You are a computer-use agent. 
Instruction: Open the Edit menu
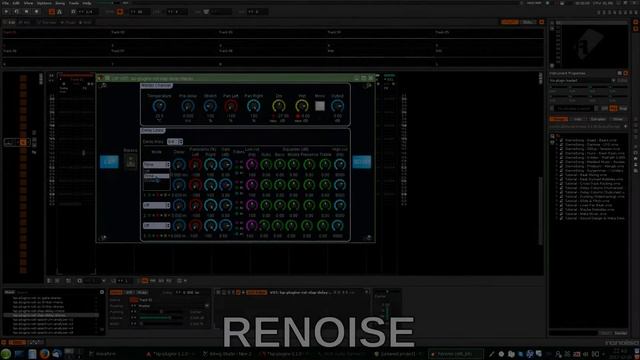point(16,3)
